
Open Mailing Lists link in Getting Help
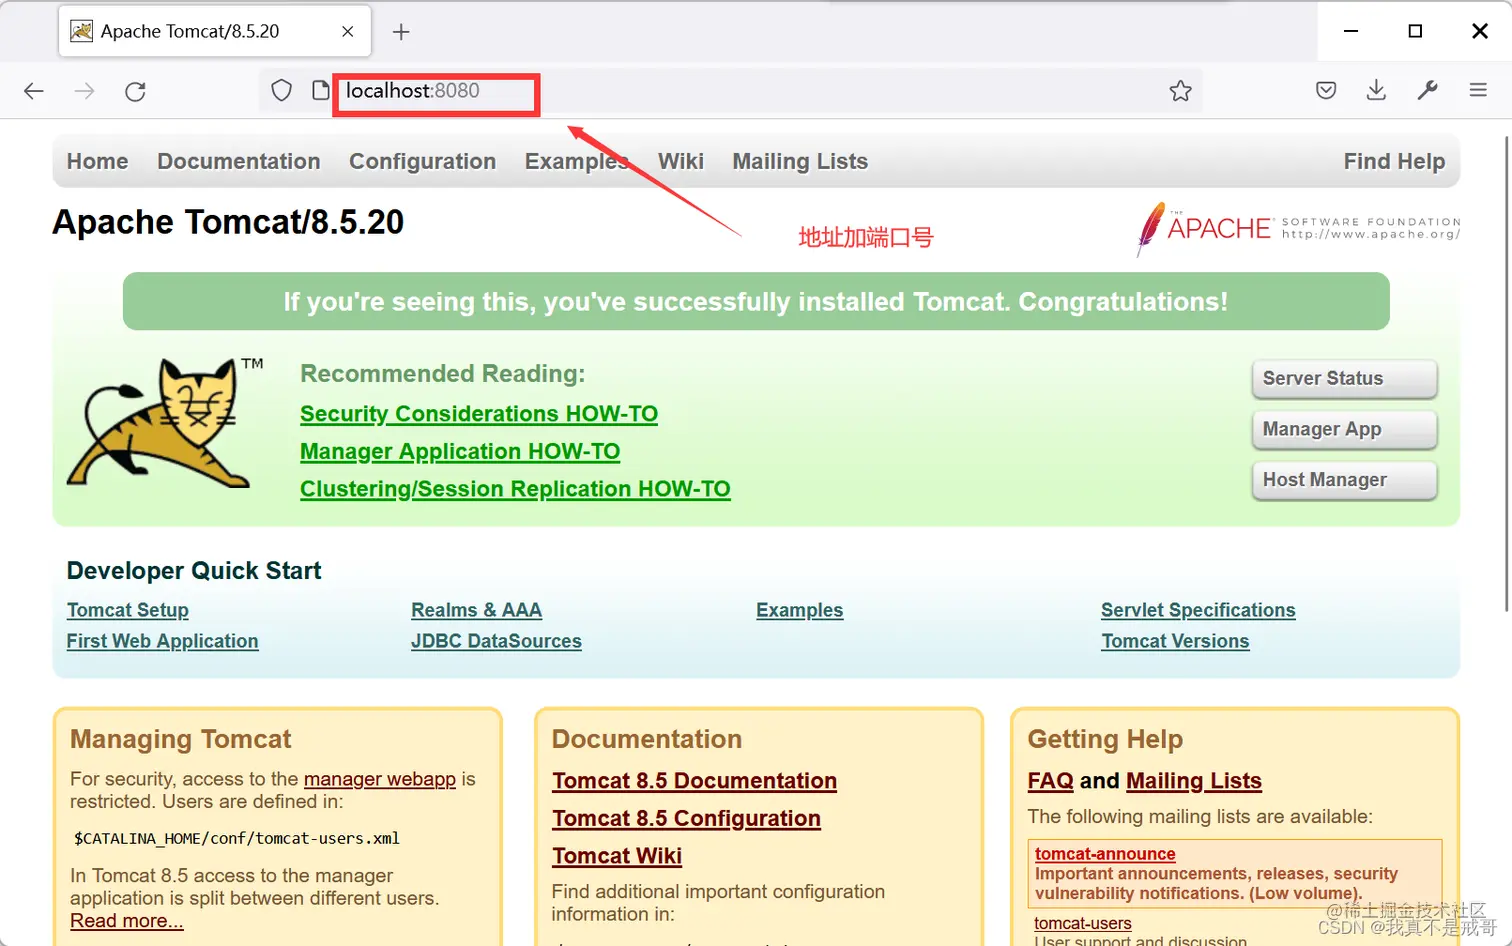tap(1194, 781)
